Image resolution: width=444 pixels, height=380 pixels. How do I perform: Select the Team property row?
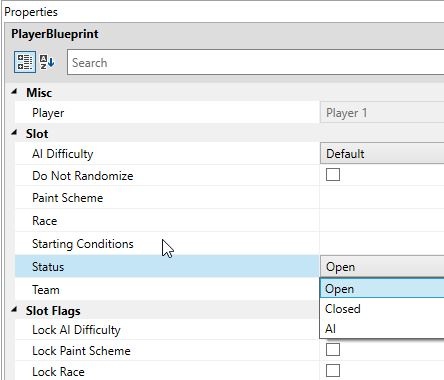click(167, 289)
